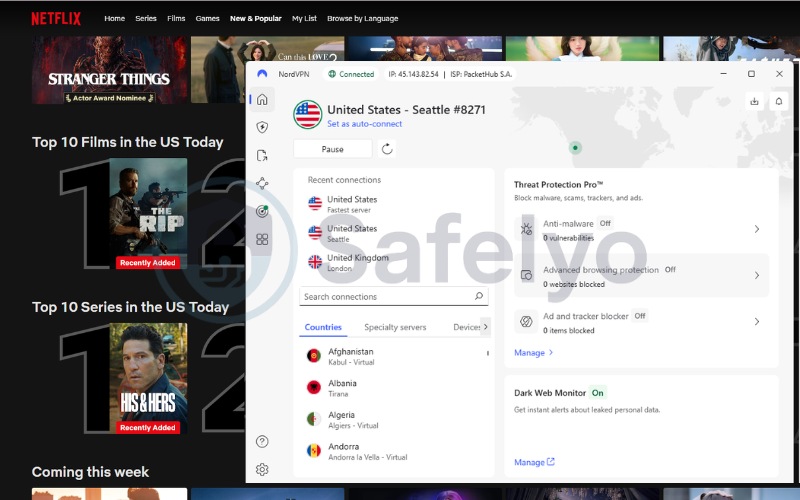Open the NordVPN Home sidebar icon

pos(262,99)
